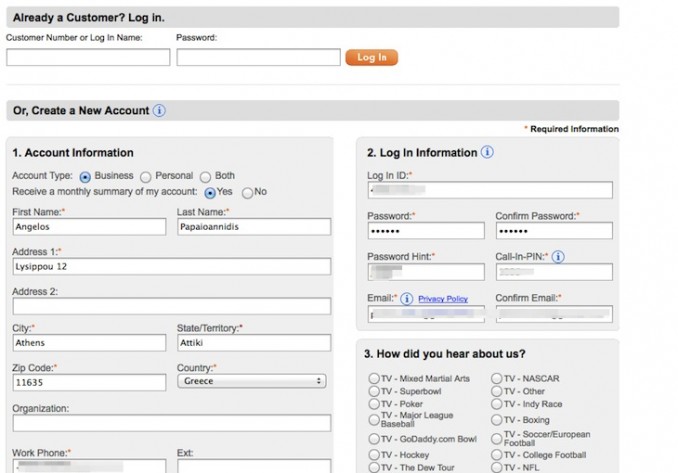678x473 pixels.
Task: Click the Password Hint field
Action: [x=425, y=272]
